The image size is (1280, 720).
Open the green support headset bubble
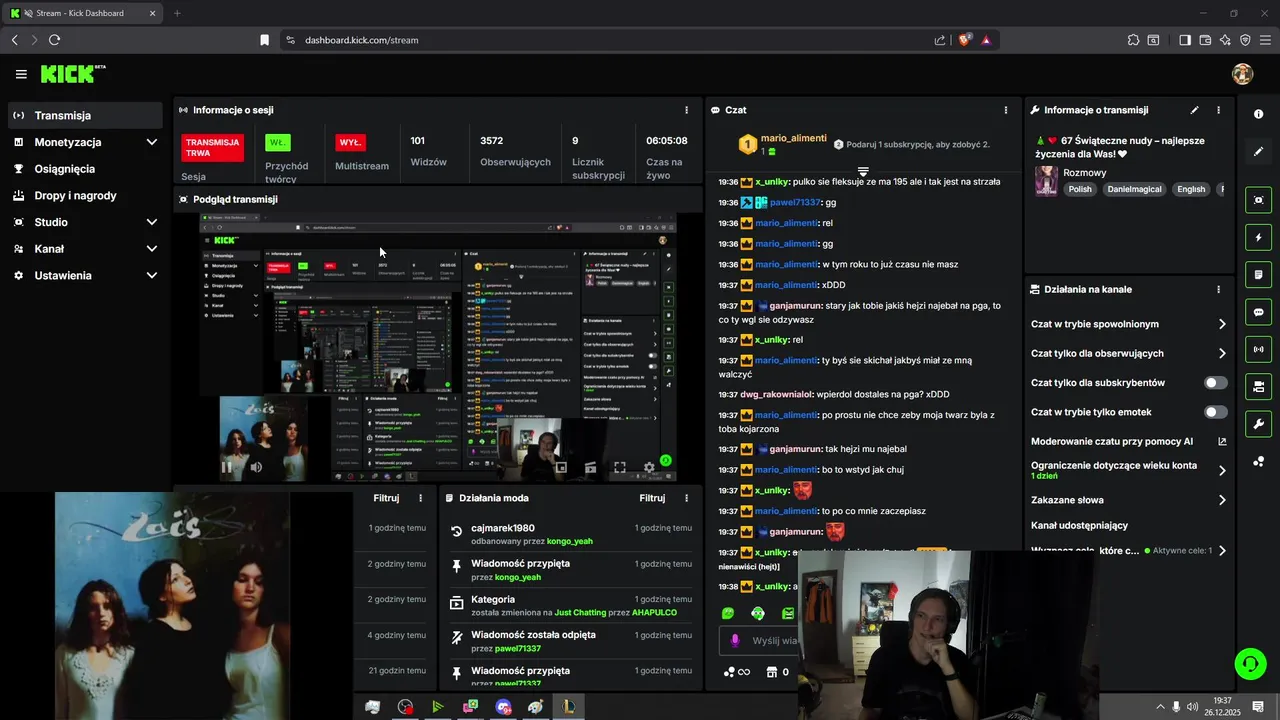1250,663
